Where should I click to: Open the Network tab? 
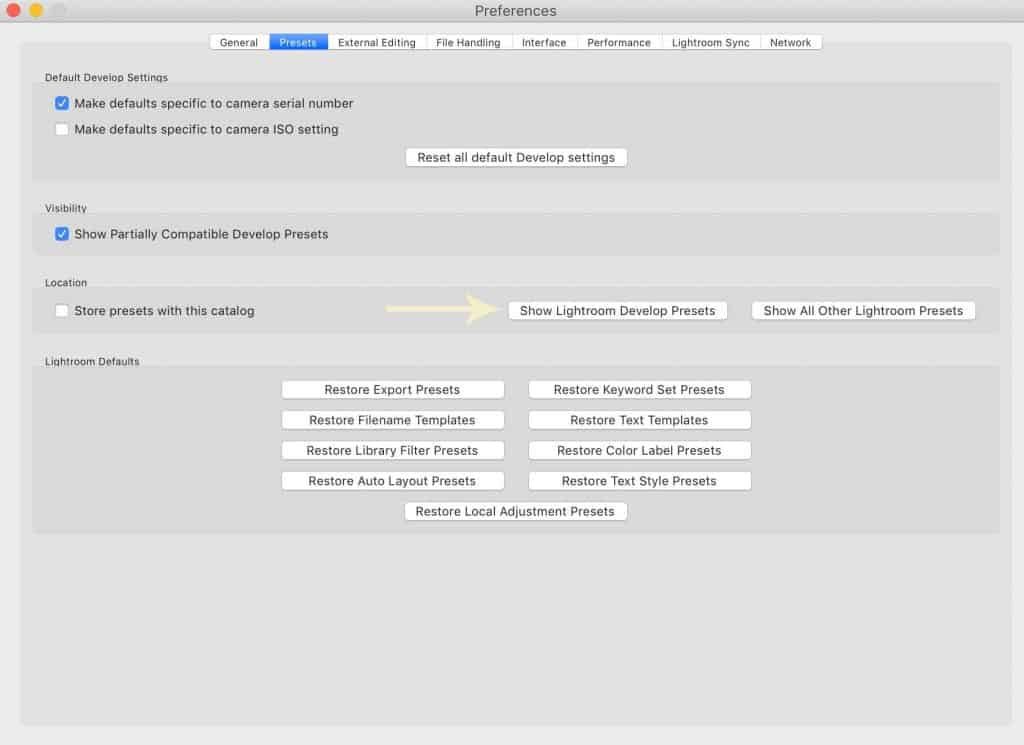790,42
